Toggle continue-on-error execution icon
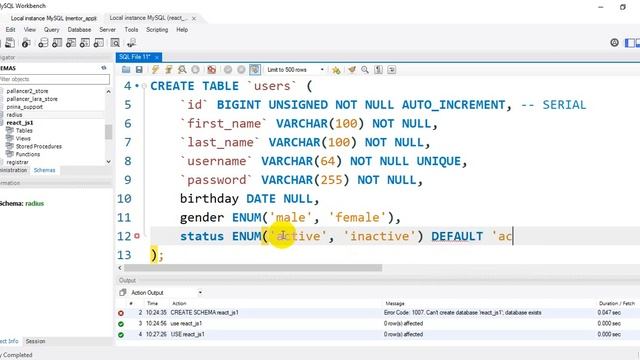This screenshot has width=640, height=360. (211, 70)
